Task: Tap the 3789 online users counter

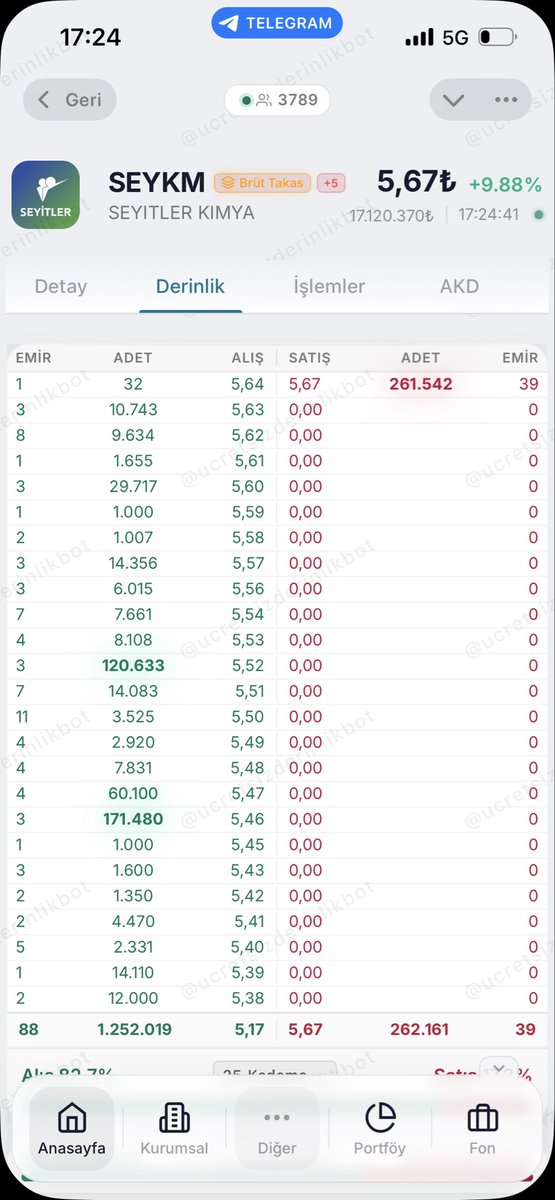Action: (277, 100)
